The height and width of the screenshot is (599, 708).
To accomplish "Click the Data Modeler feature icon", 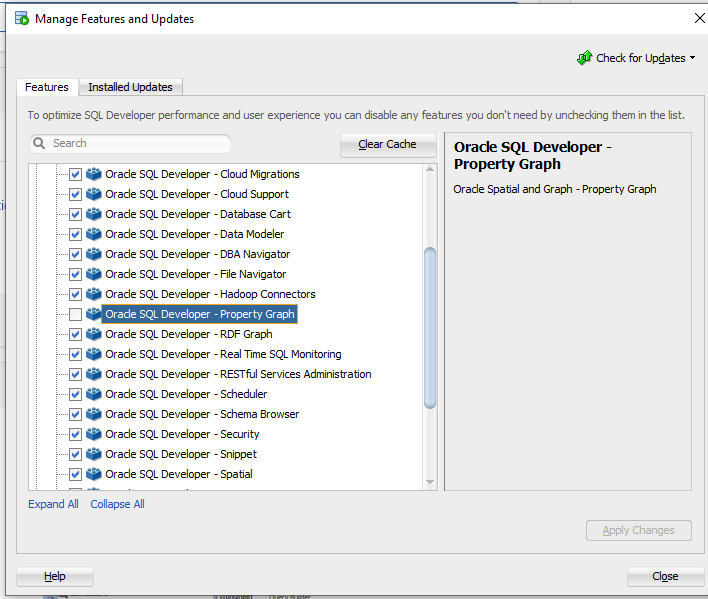I will [93, 234].
